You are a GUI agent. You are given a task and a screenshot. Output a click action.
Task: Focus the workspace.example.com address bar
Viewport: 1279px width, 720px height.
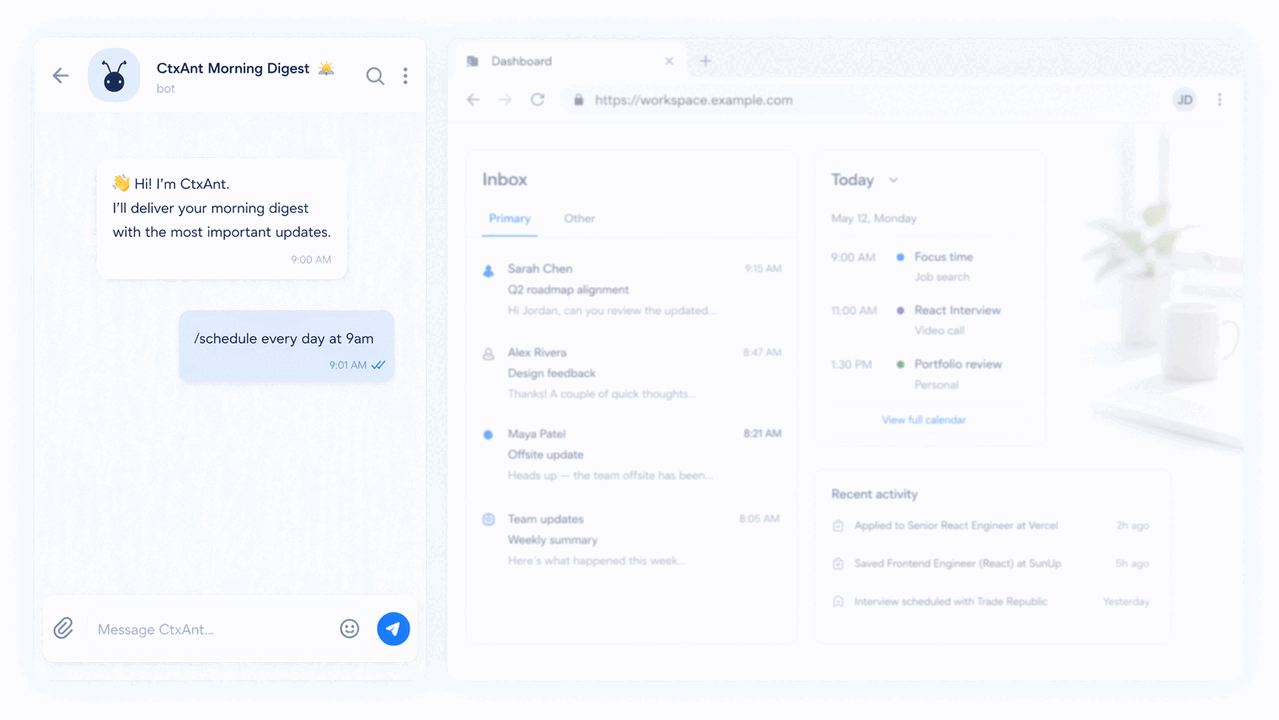[x=860, y=100]
